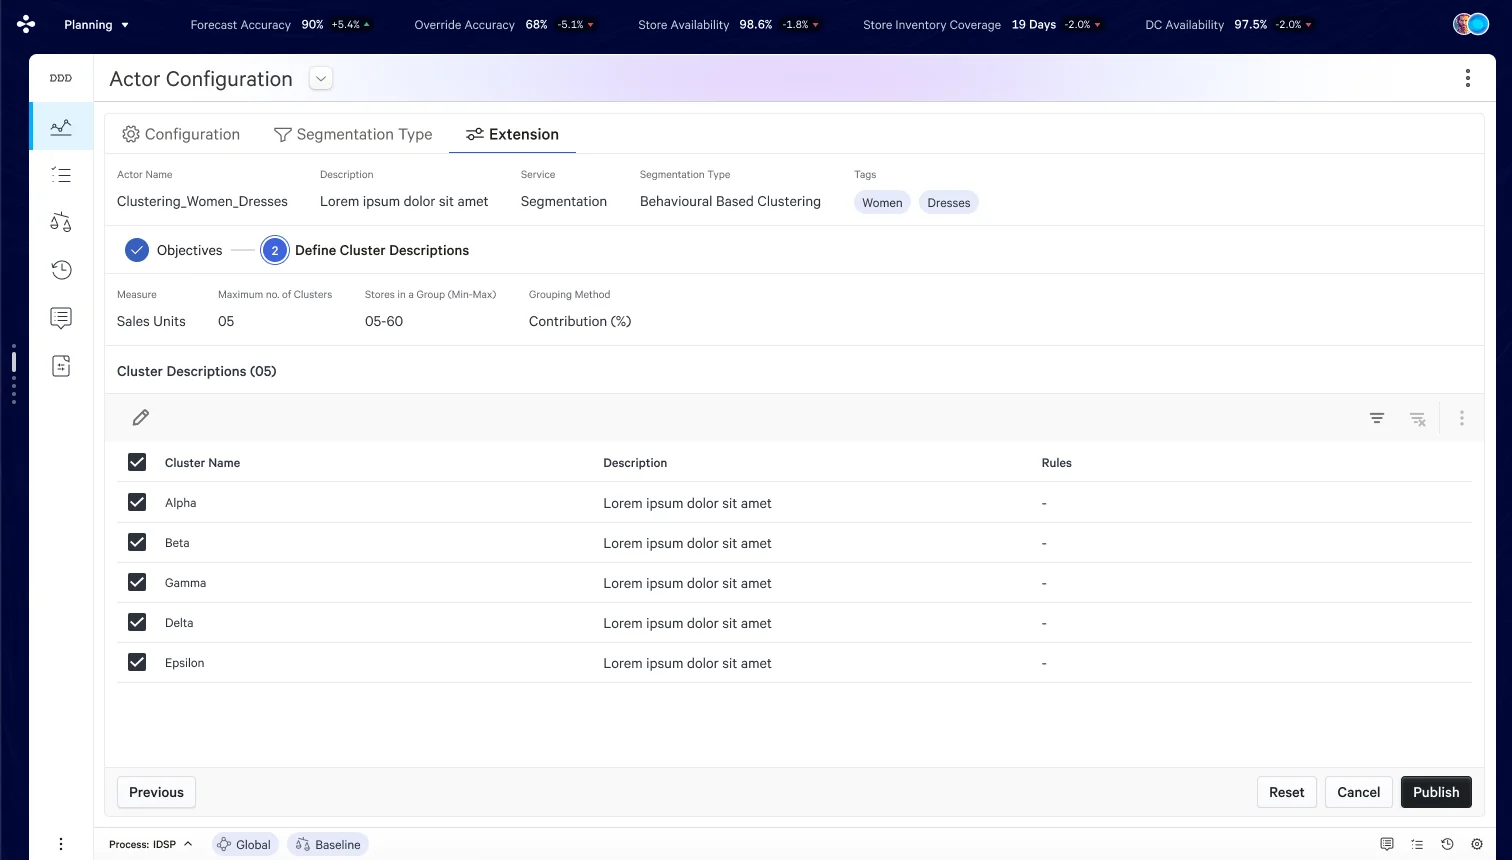Click the Contribution (%) grouping method value
The width and height of the screenshot is (1512, 860).
tap(580, 321)
